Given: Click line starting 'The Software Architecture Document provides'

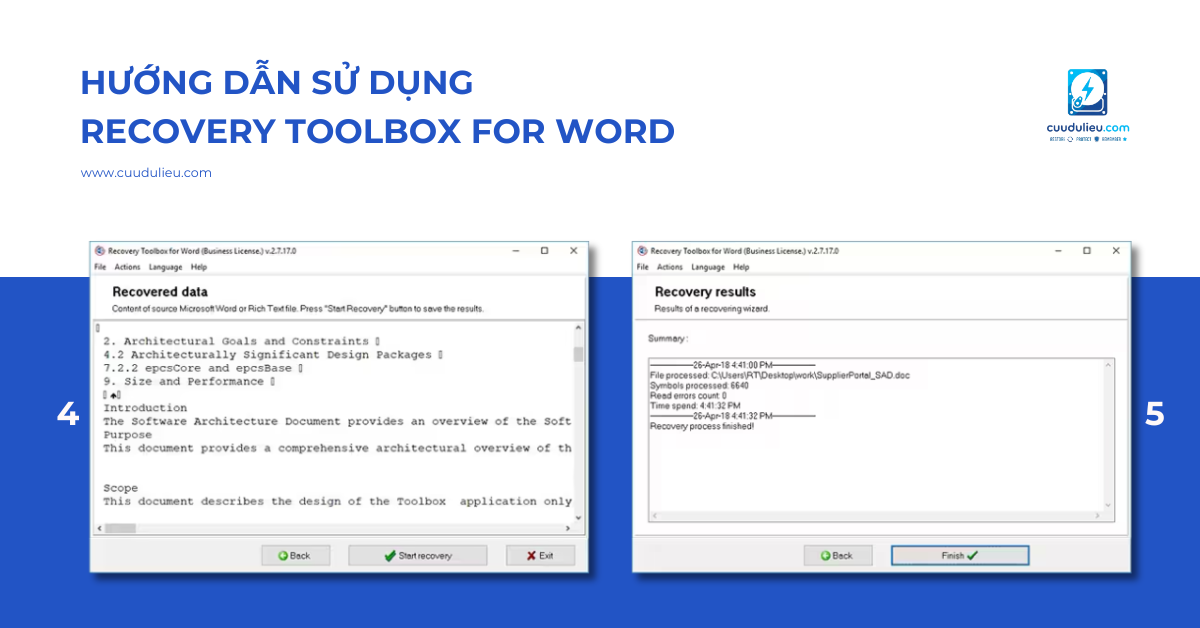Looking at the screenshot, I should (x=337, y=421).
